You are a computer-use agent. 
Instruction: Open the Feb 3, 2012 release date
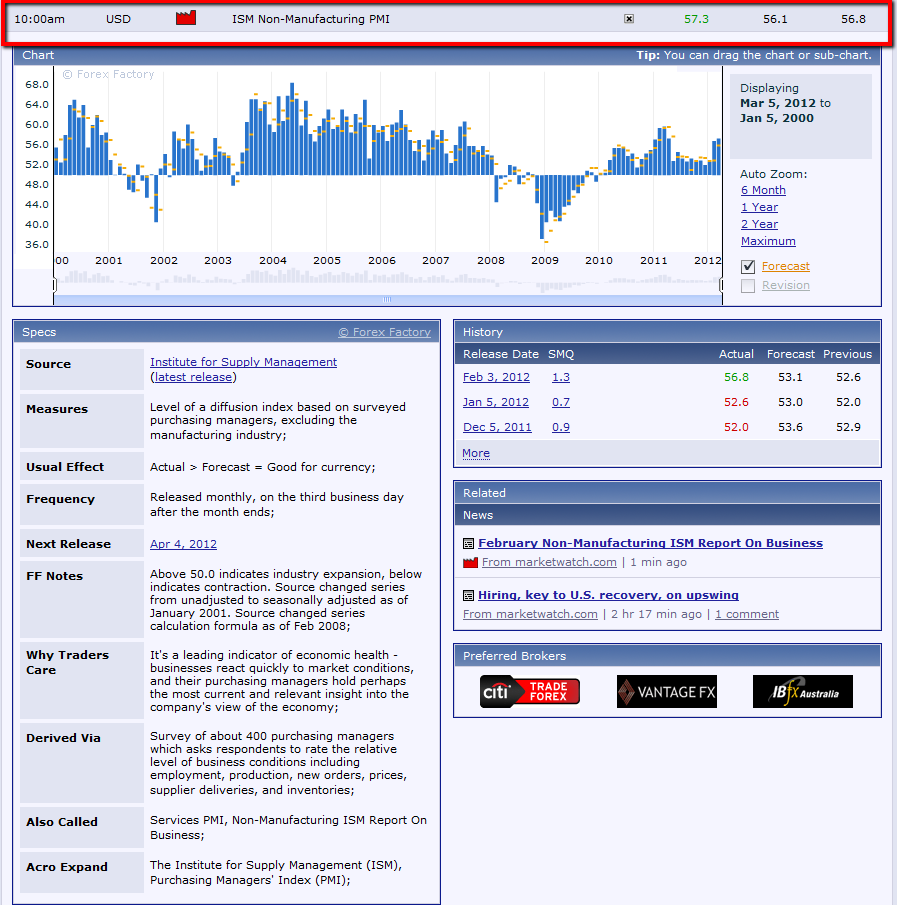[x=496, y=377]
